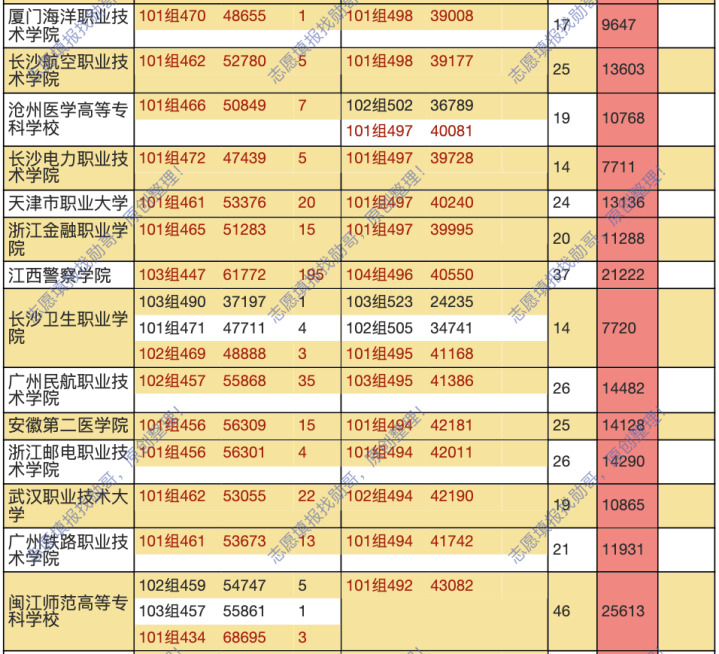Click the value 14482 in red column

pyautogui.click(x=623, y=389)
